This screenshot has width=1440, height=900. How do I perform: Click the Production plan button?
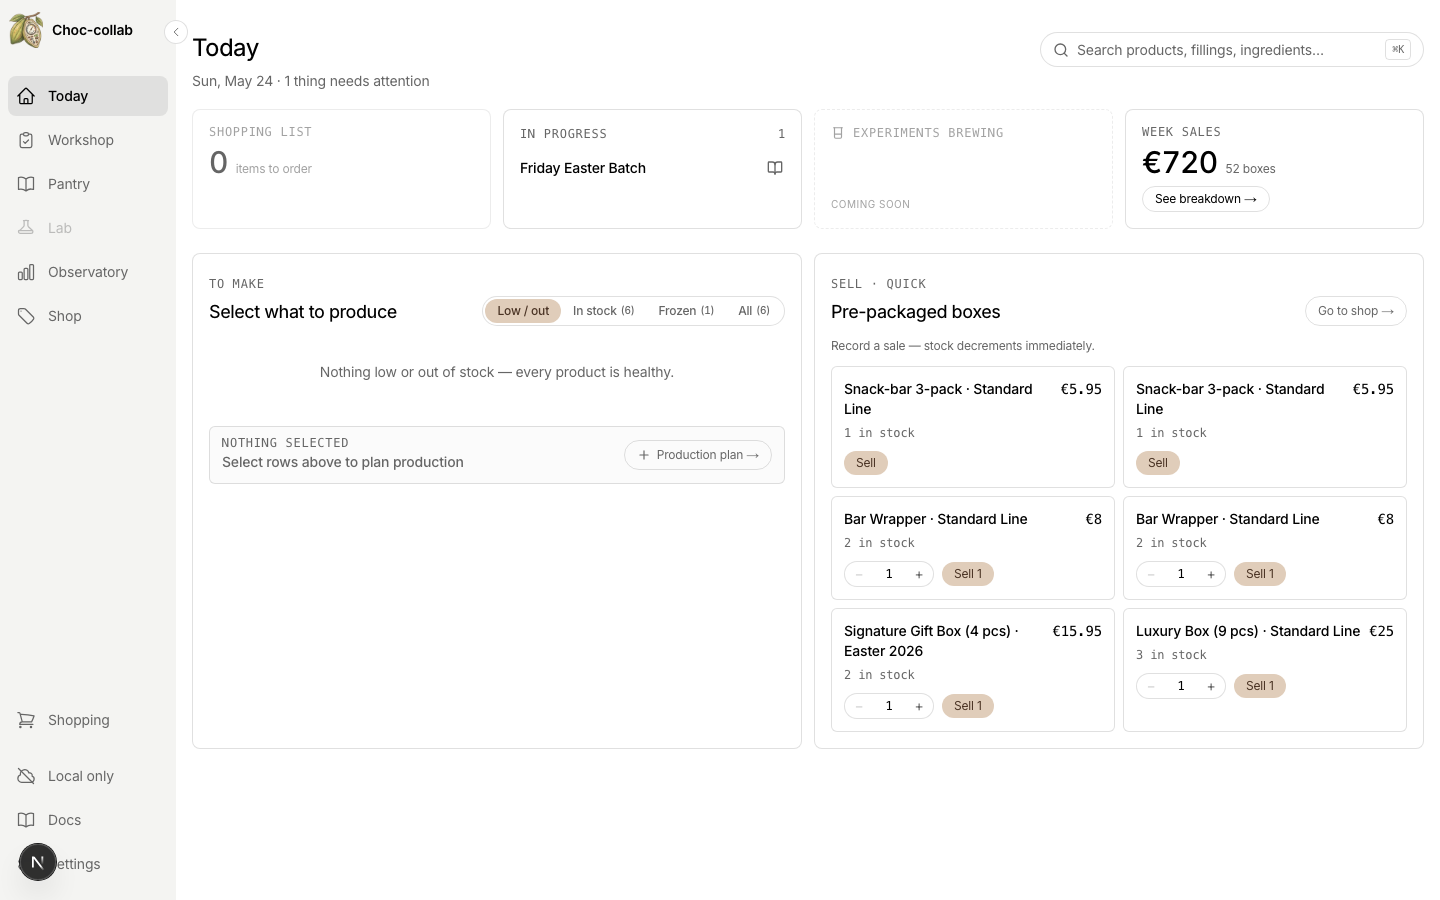[x=698, y=455]
